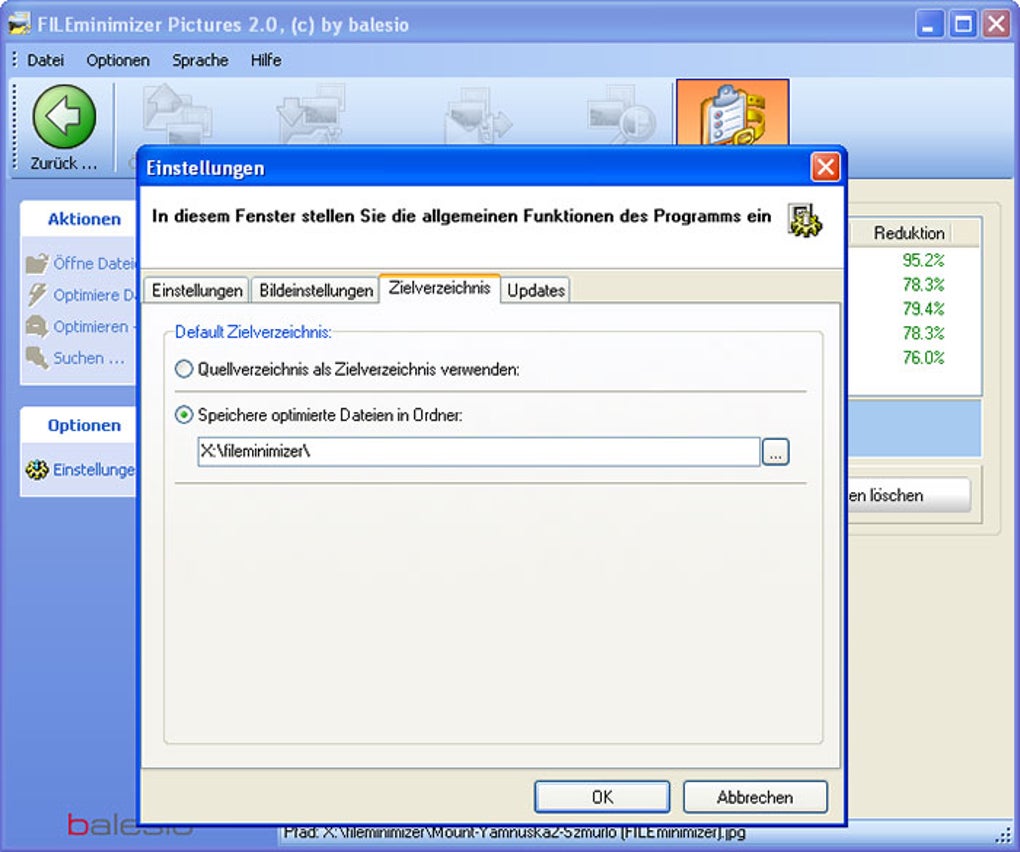This screenshot has height=852, width=1020.
Task: Click the Optimieren link in Aktionen
Action: click(x=91, y=326)
